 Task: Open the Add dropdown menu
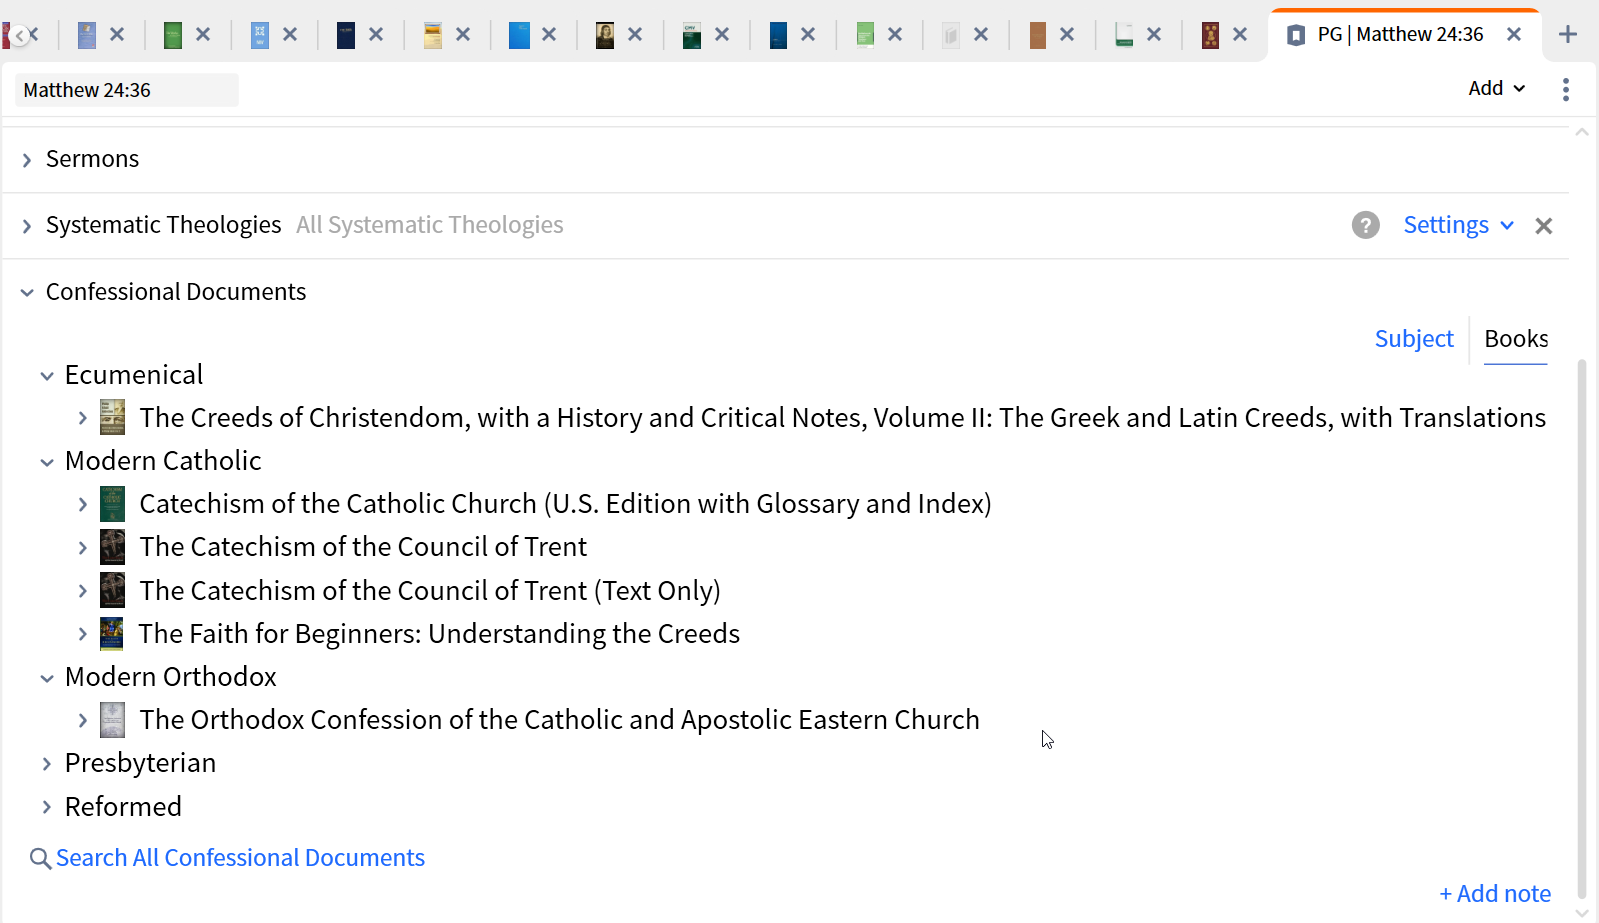point(1496,88)
